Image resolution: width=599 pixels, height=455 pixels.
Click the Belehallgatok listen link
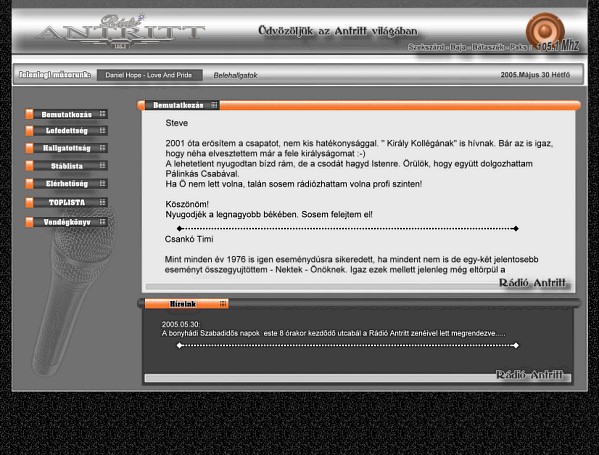coord(235,75)
